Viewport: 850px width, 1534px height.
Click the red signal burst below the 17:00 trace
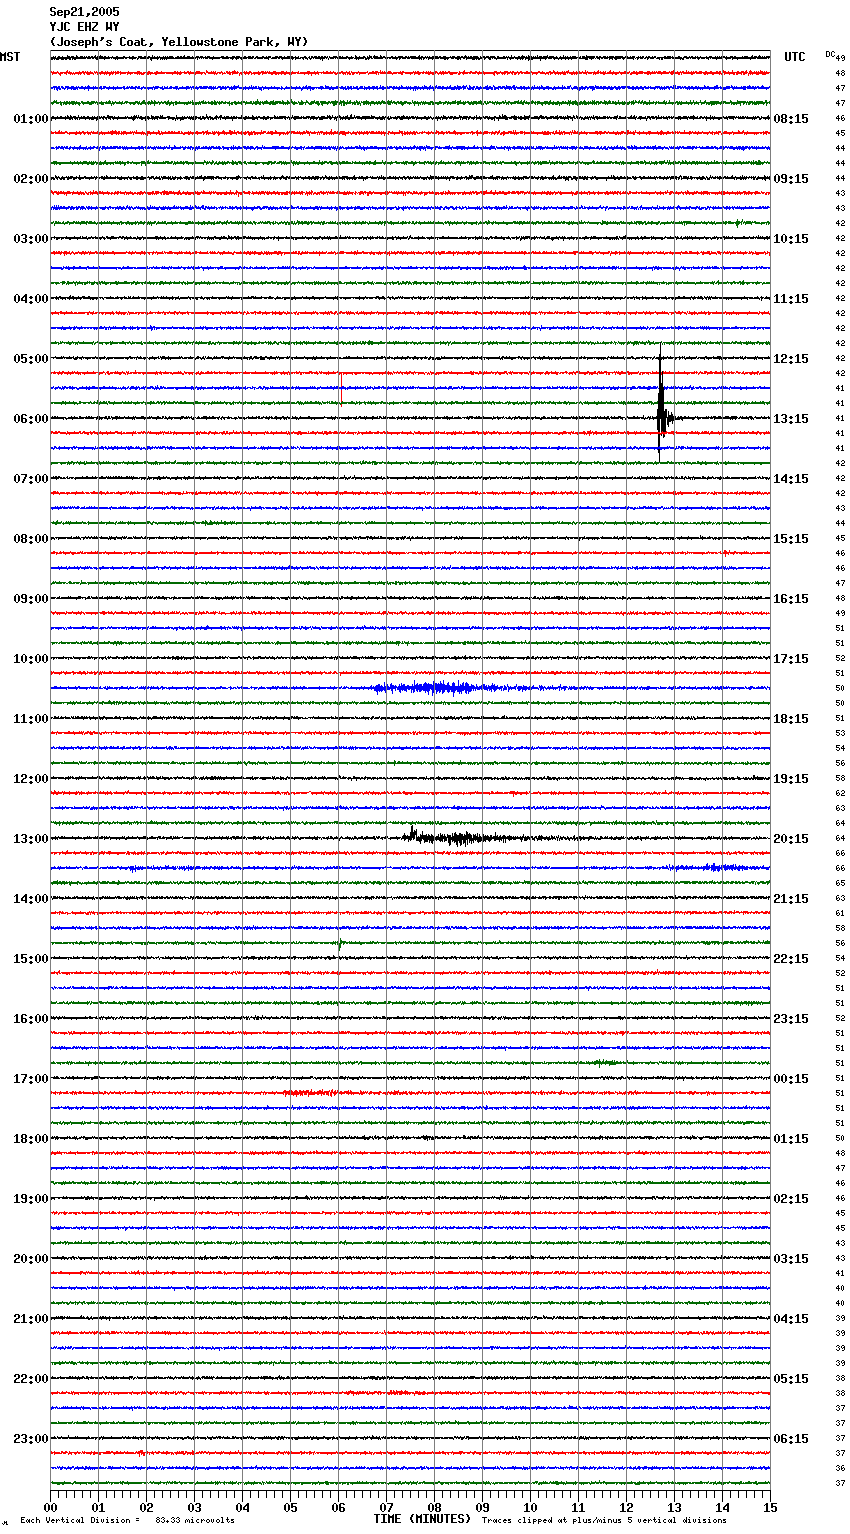coord(310,1093)
